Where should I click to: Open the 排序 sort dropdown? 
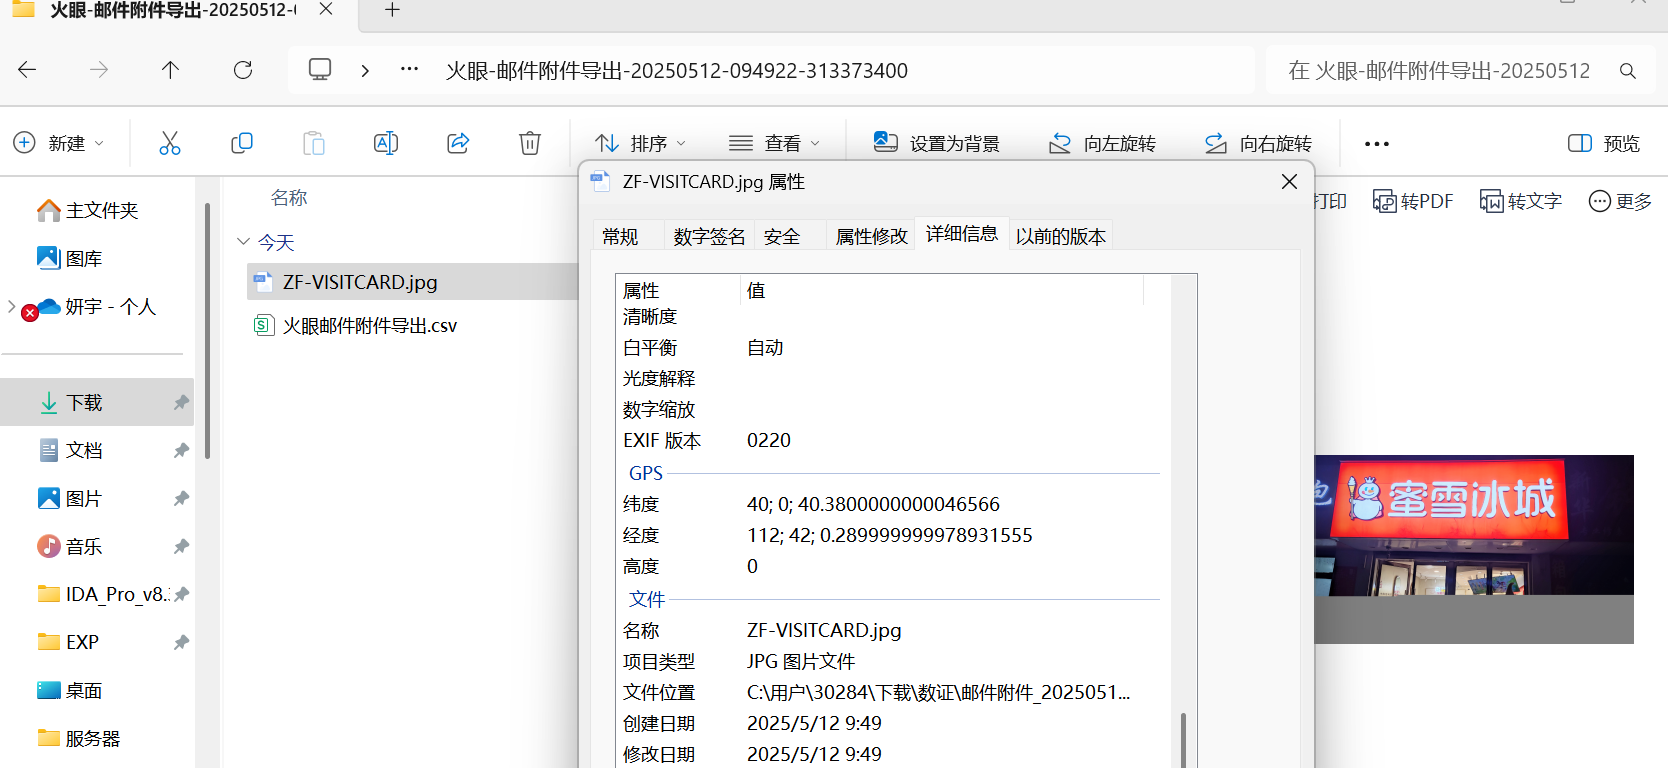[641, 143]
